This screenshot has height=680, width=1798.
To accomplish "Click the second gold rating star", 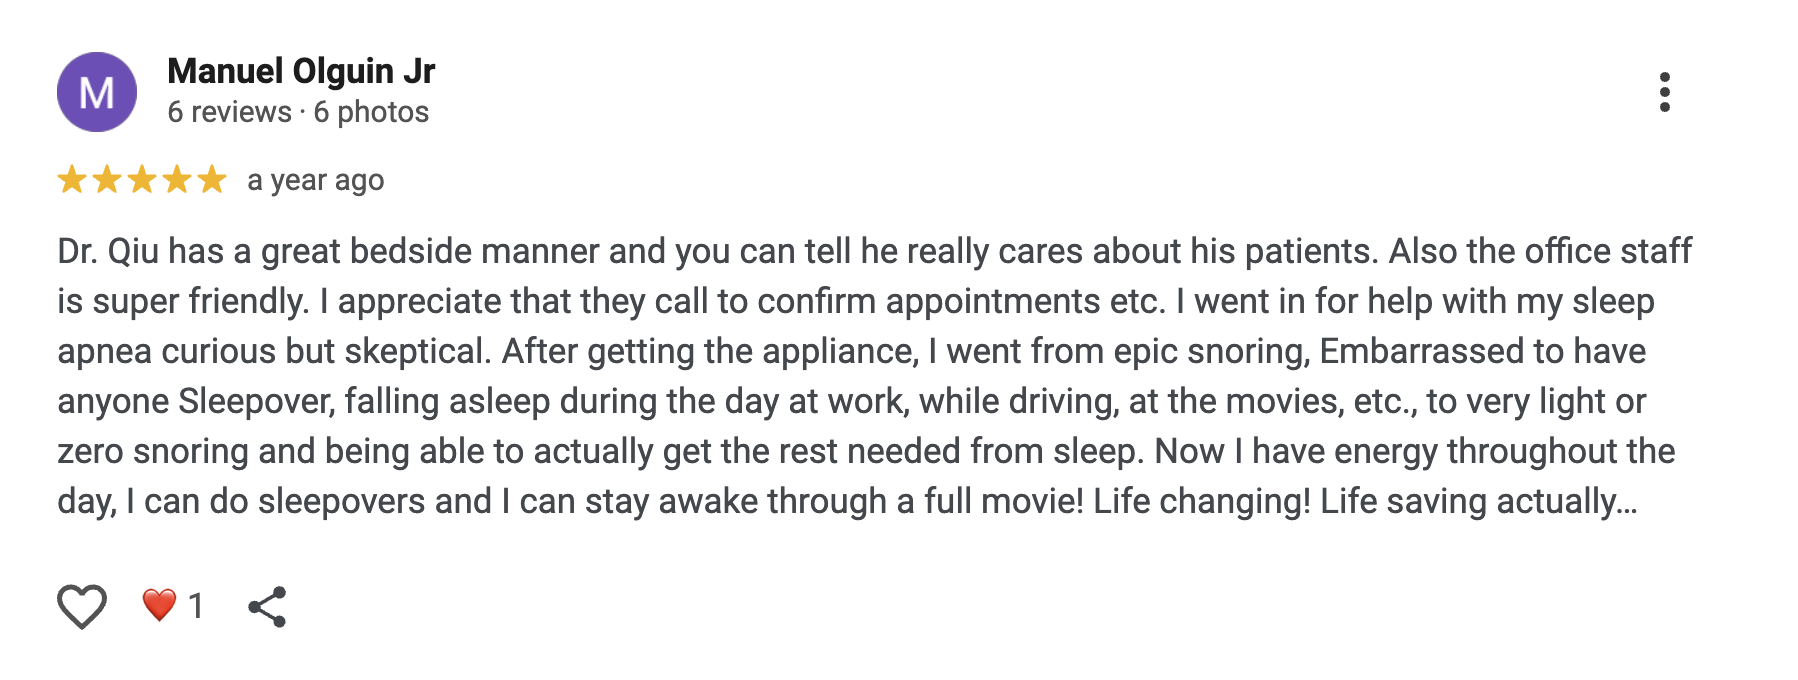I will pos(107,180).
